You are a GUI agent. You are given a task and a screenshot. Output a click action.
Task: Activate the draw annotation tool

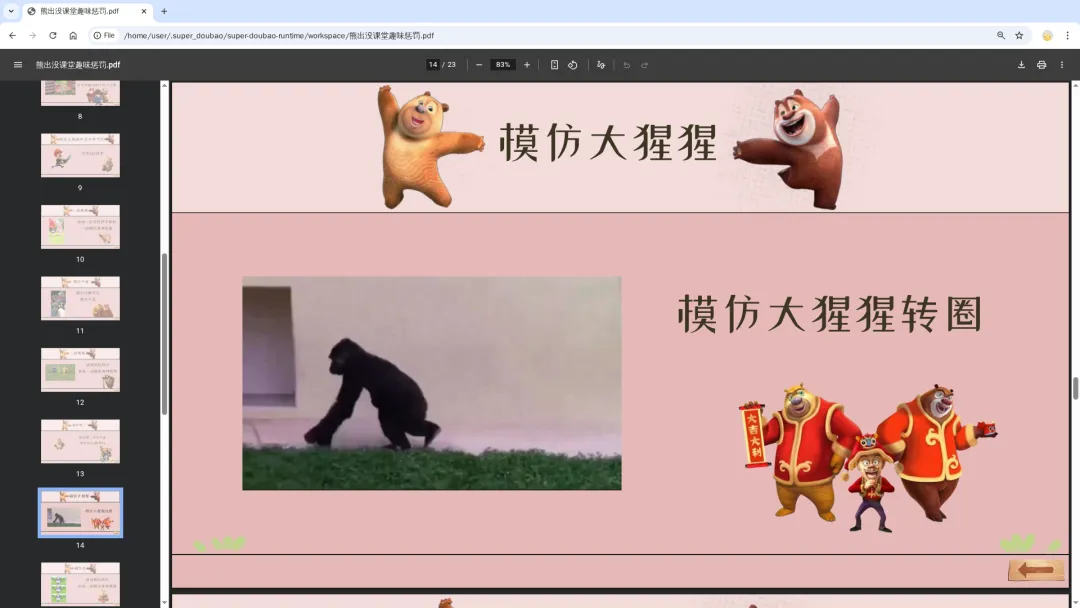pyautogui.click(x=601, y=65)
